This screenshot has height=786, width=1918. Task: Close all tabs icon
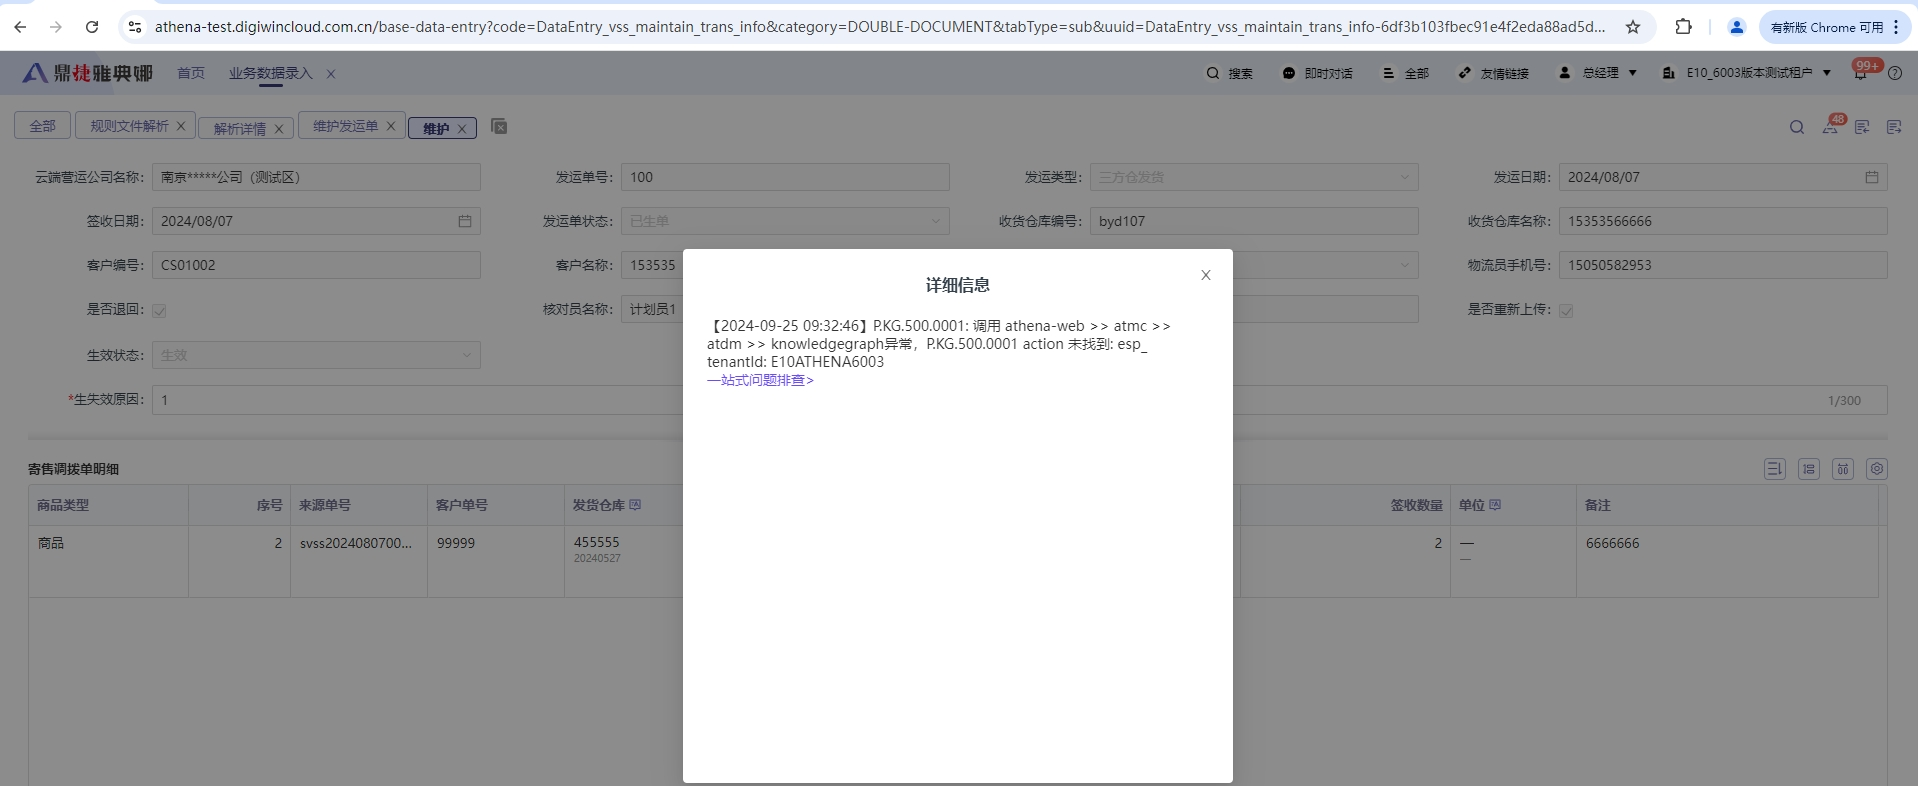(499, 126)
